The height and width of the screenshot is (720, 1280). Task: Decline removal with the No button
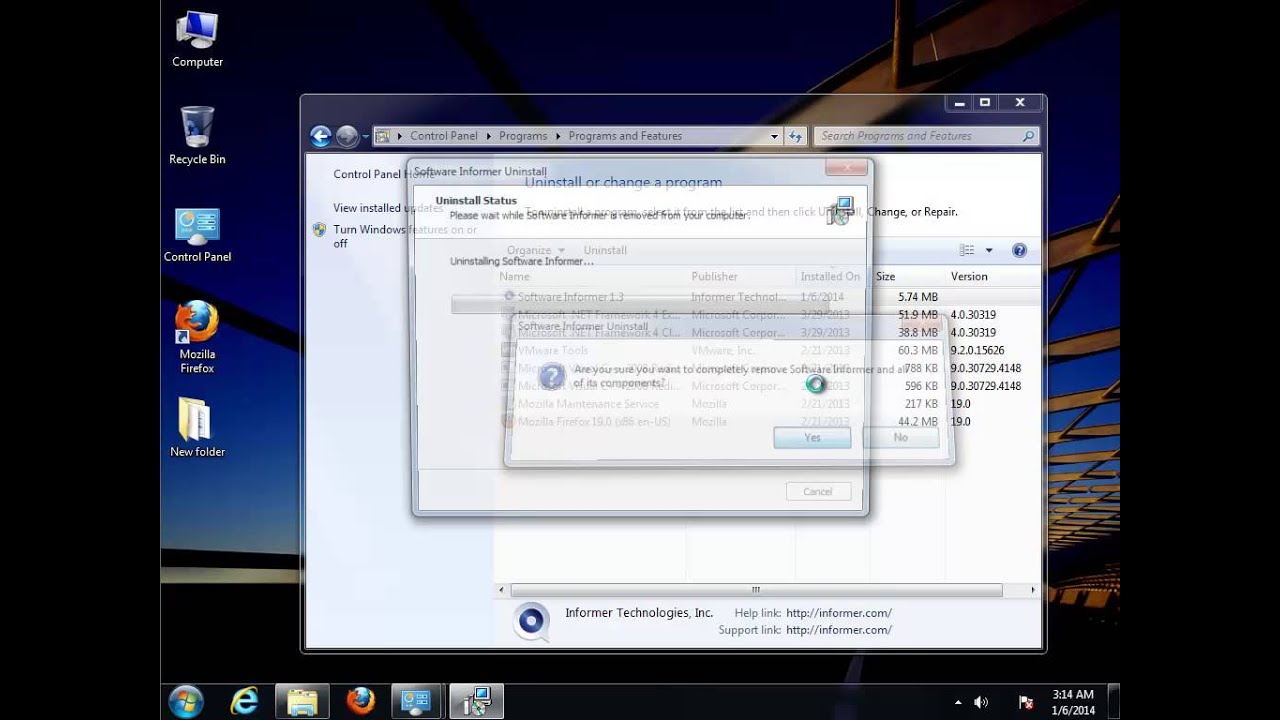[x=900, y=438]
